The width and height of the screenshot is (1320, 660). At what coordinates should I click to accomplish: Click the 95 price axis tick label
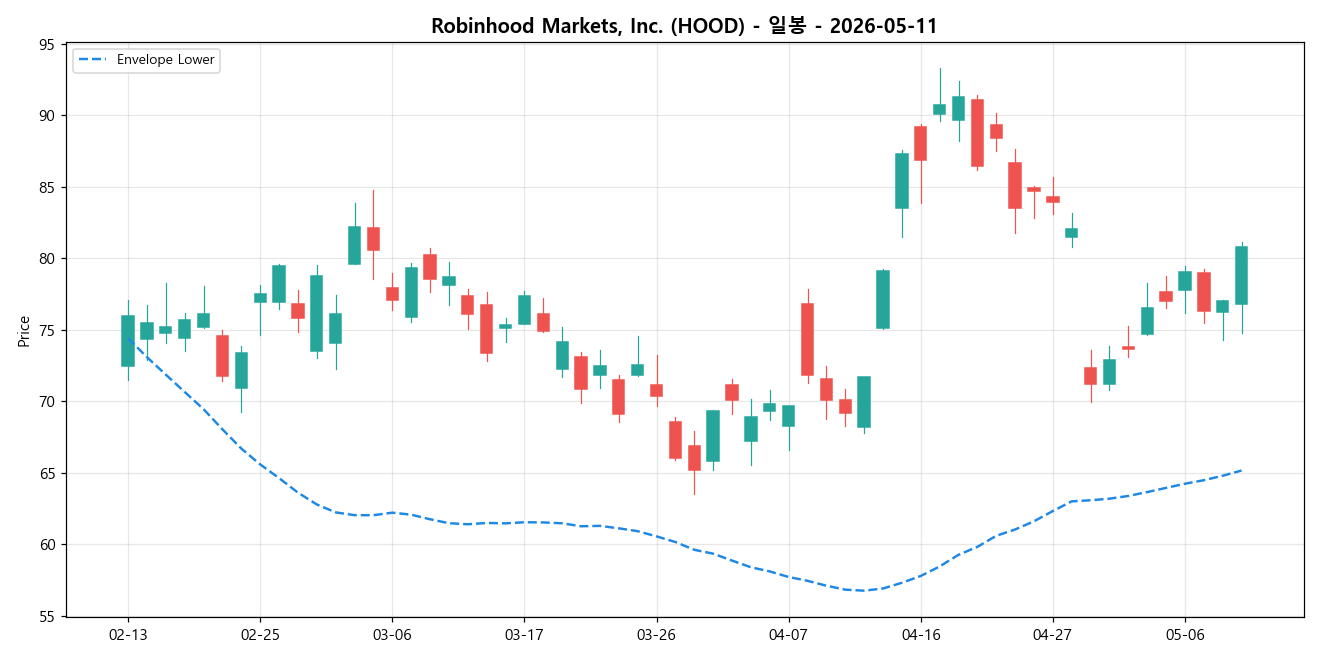pyautogui.click(x=49, y=44)
